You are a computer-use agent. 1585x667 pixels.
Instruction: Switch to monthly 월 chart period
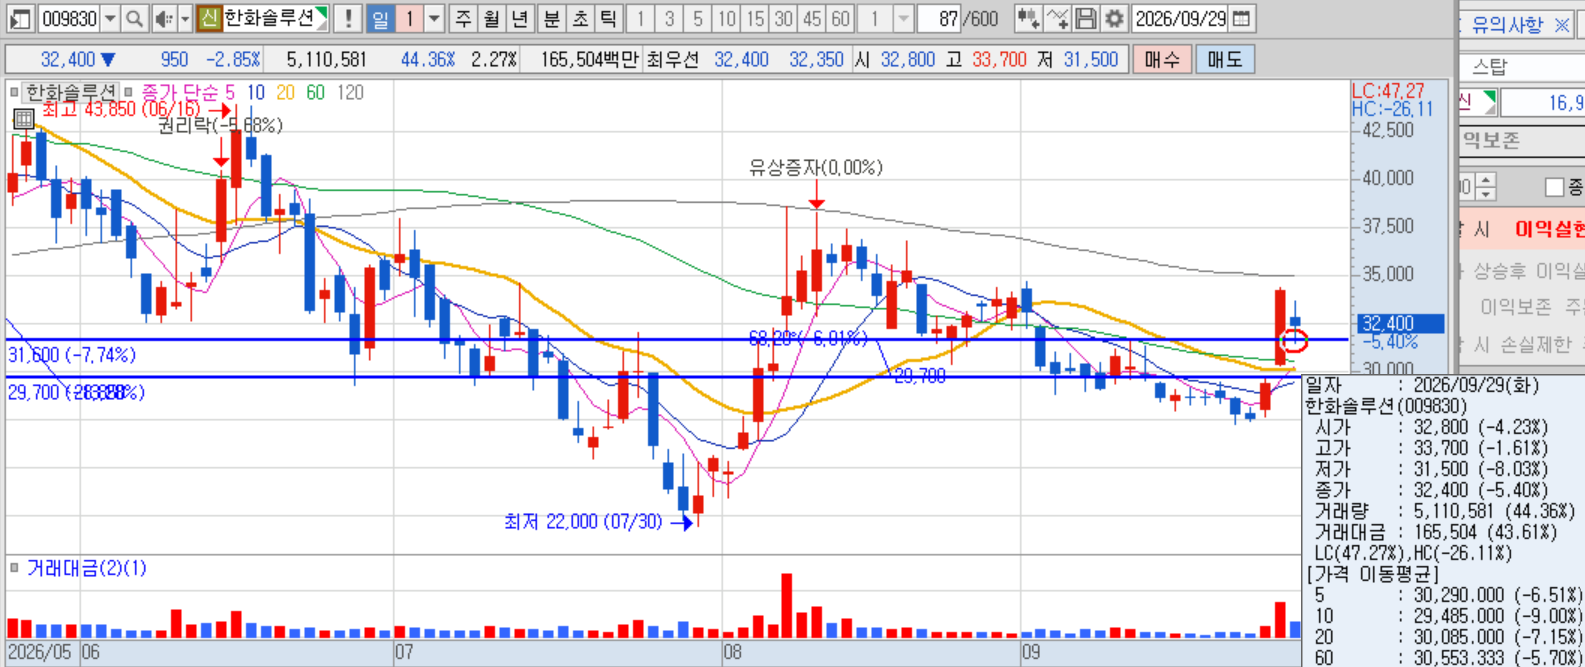coord(491,18)
